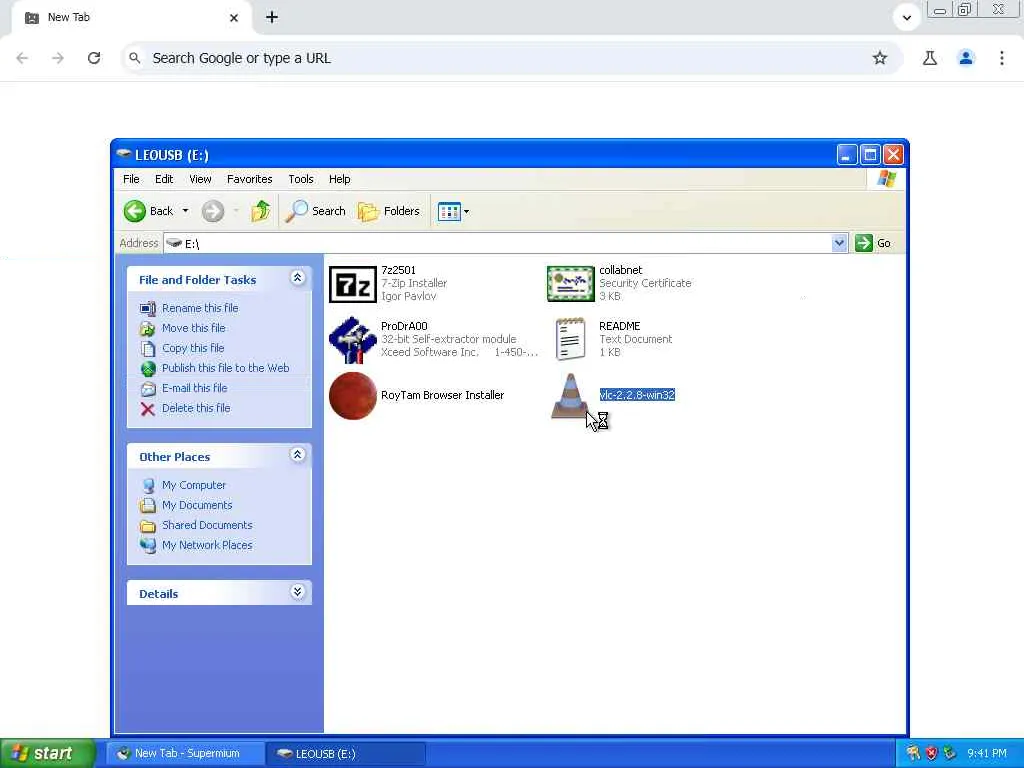Click Delete this file
The height and width of the screenshot is (768, 1024).
pyautogui.click(x=196, y=408)
